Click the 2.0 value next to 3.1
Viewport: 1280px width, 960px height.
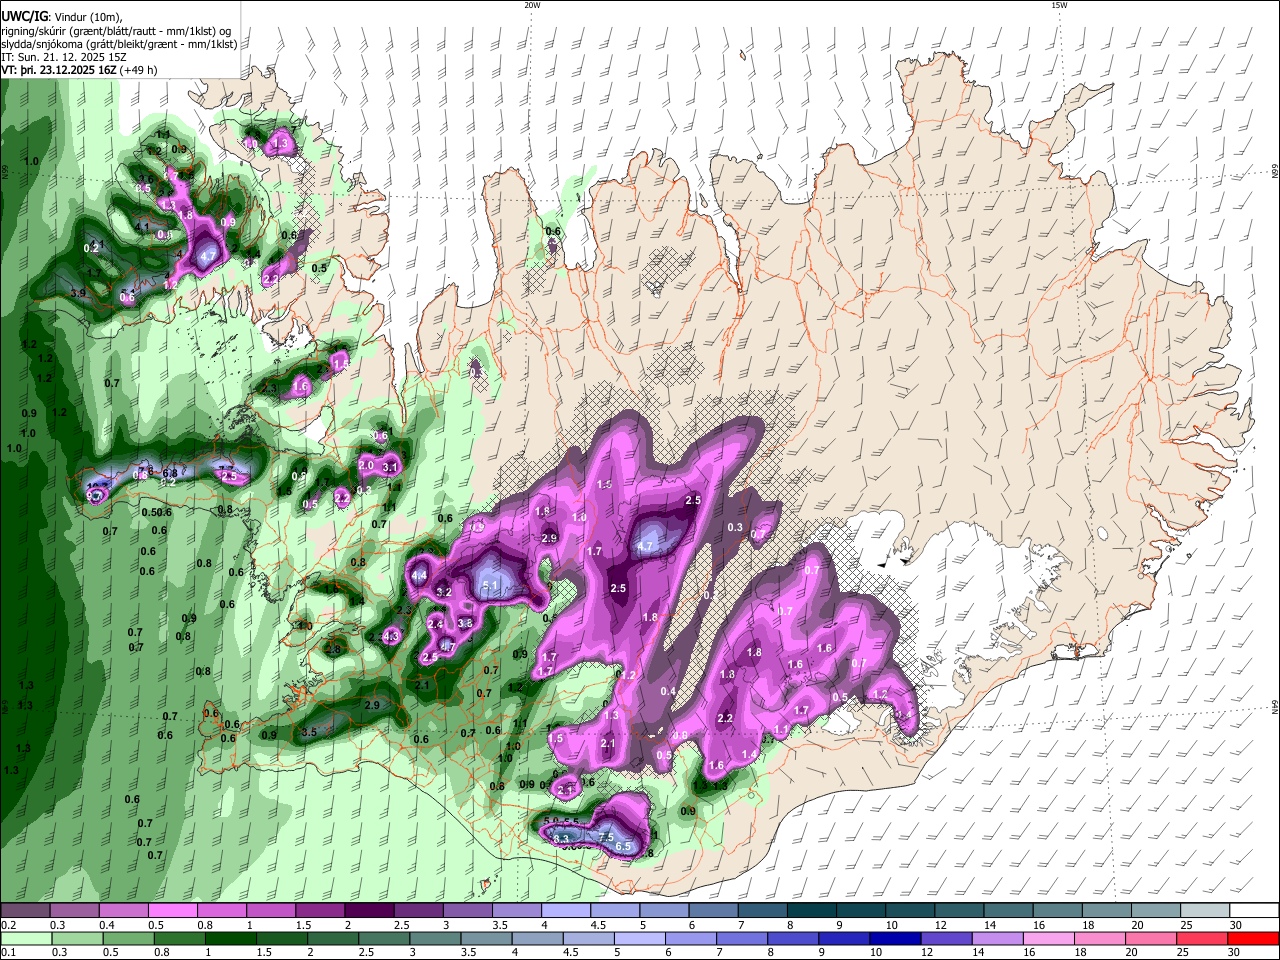366,466
